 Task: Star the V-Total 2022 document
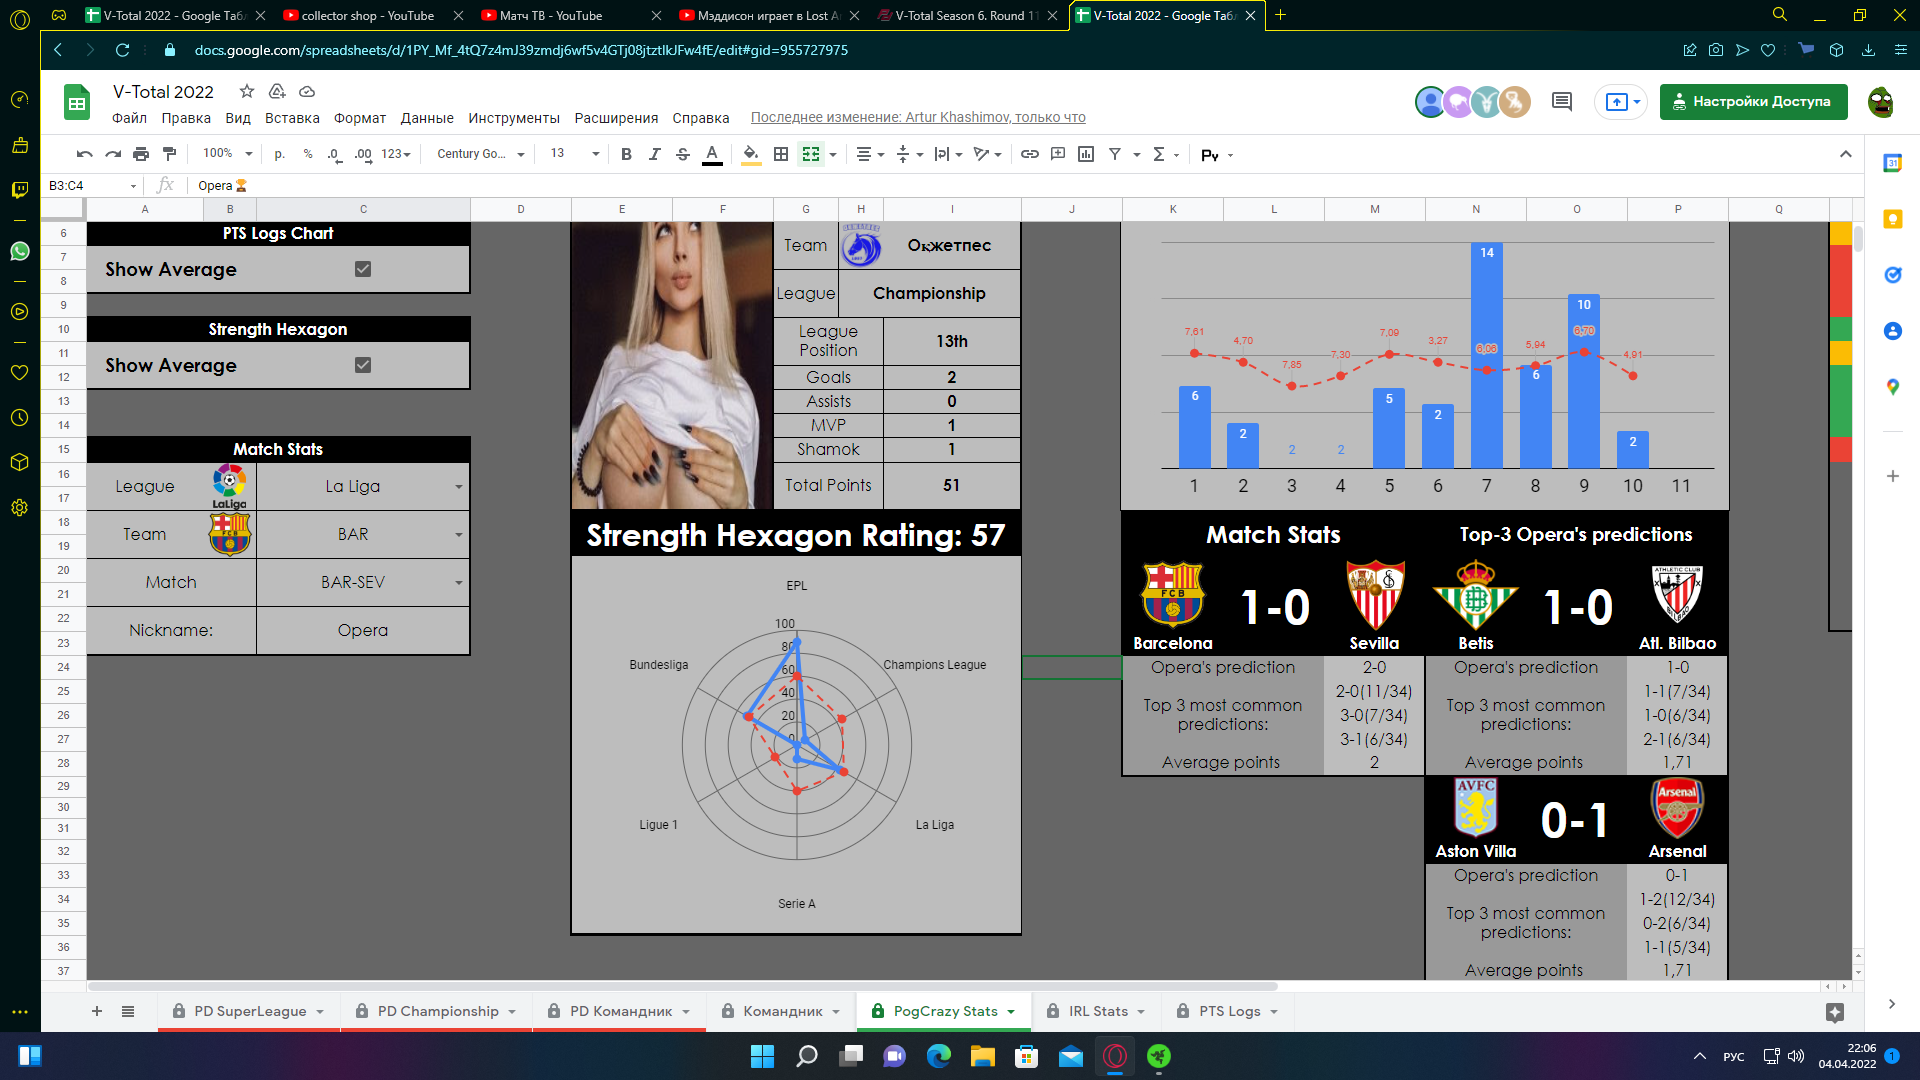click(x=247, y=91)
